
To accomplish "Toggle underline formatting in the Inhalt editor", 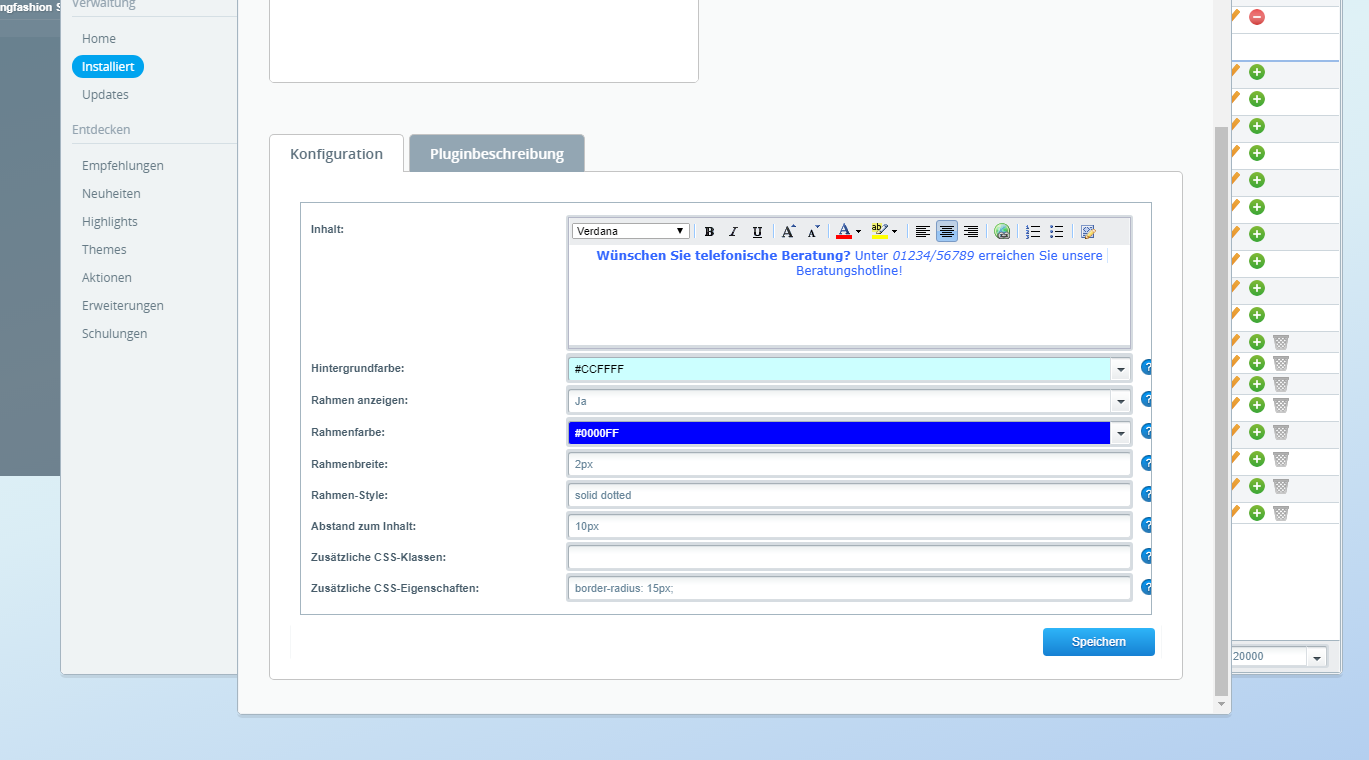I will [757, 232].
